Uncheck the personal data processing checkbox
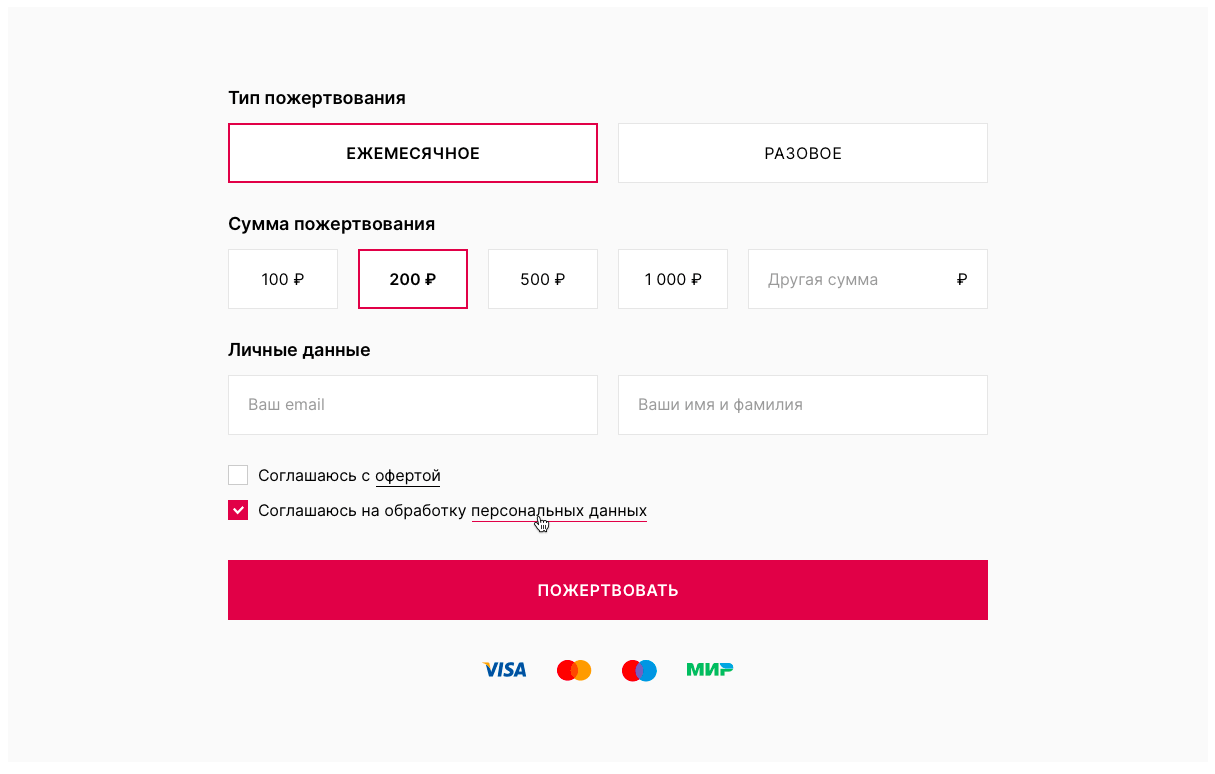This screenshot has height=774, width=1215. 238,510
